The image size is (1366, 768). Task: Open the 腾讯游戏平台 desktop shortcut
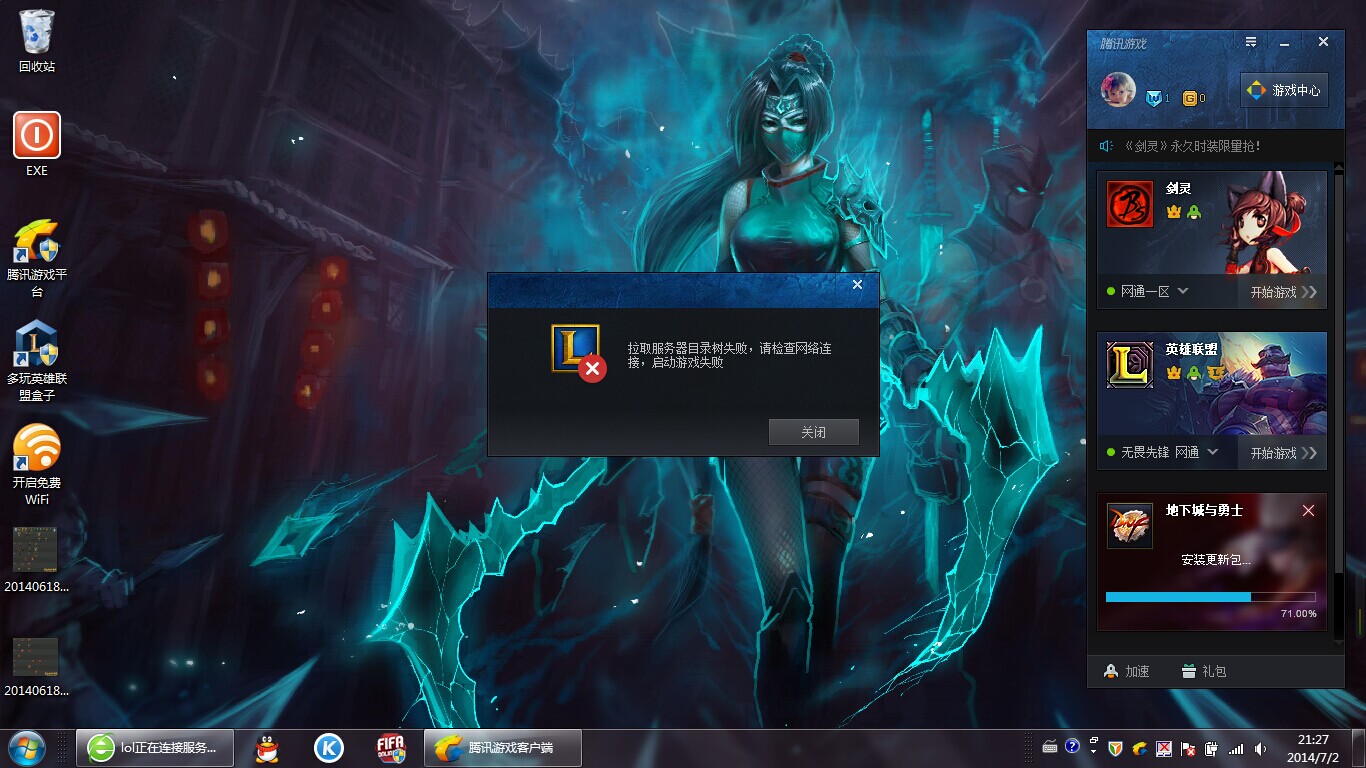(x=37, y=257)
